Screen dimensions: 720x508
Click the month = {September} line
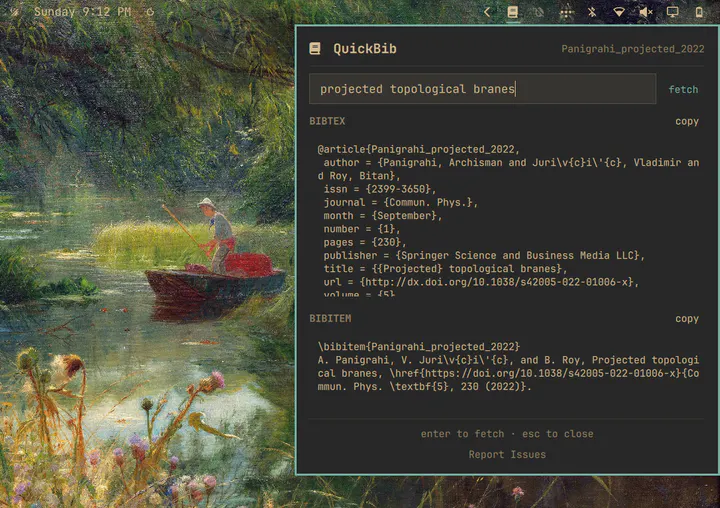pyautogui.click(x=382, y=215)
